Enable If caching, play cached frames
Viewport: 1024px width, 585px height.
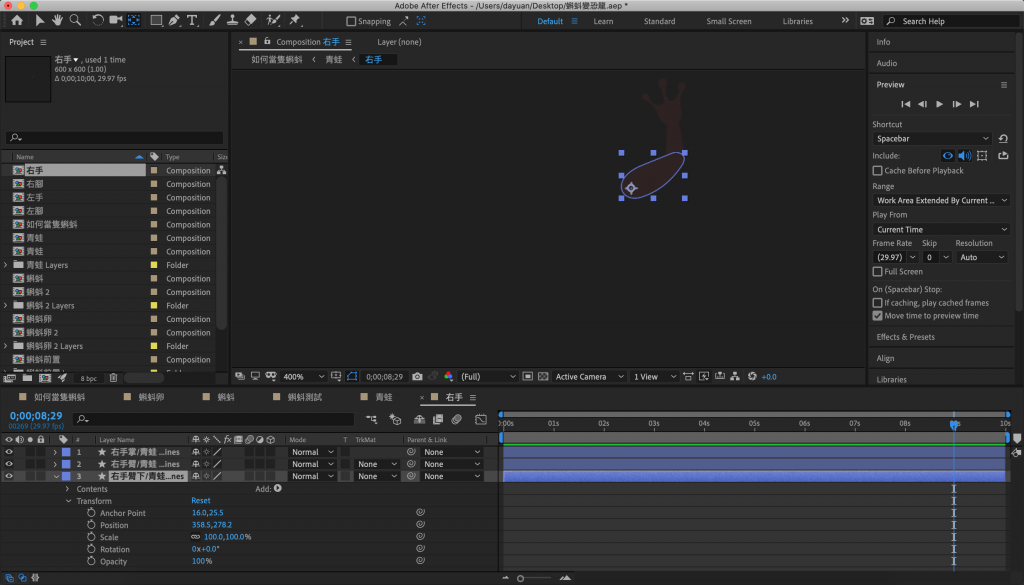877,303
